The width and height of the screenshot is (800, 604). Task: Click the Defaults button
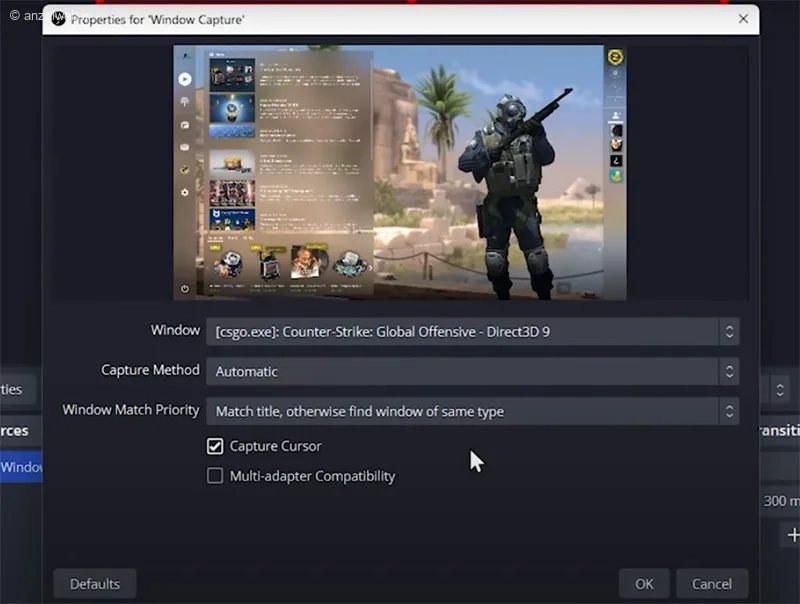click(x=95, y=584)
